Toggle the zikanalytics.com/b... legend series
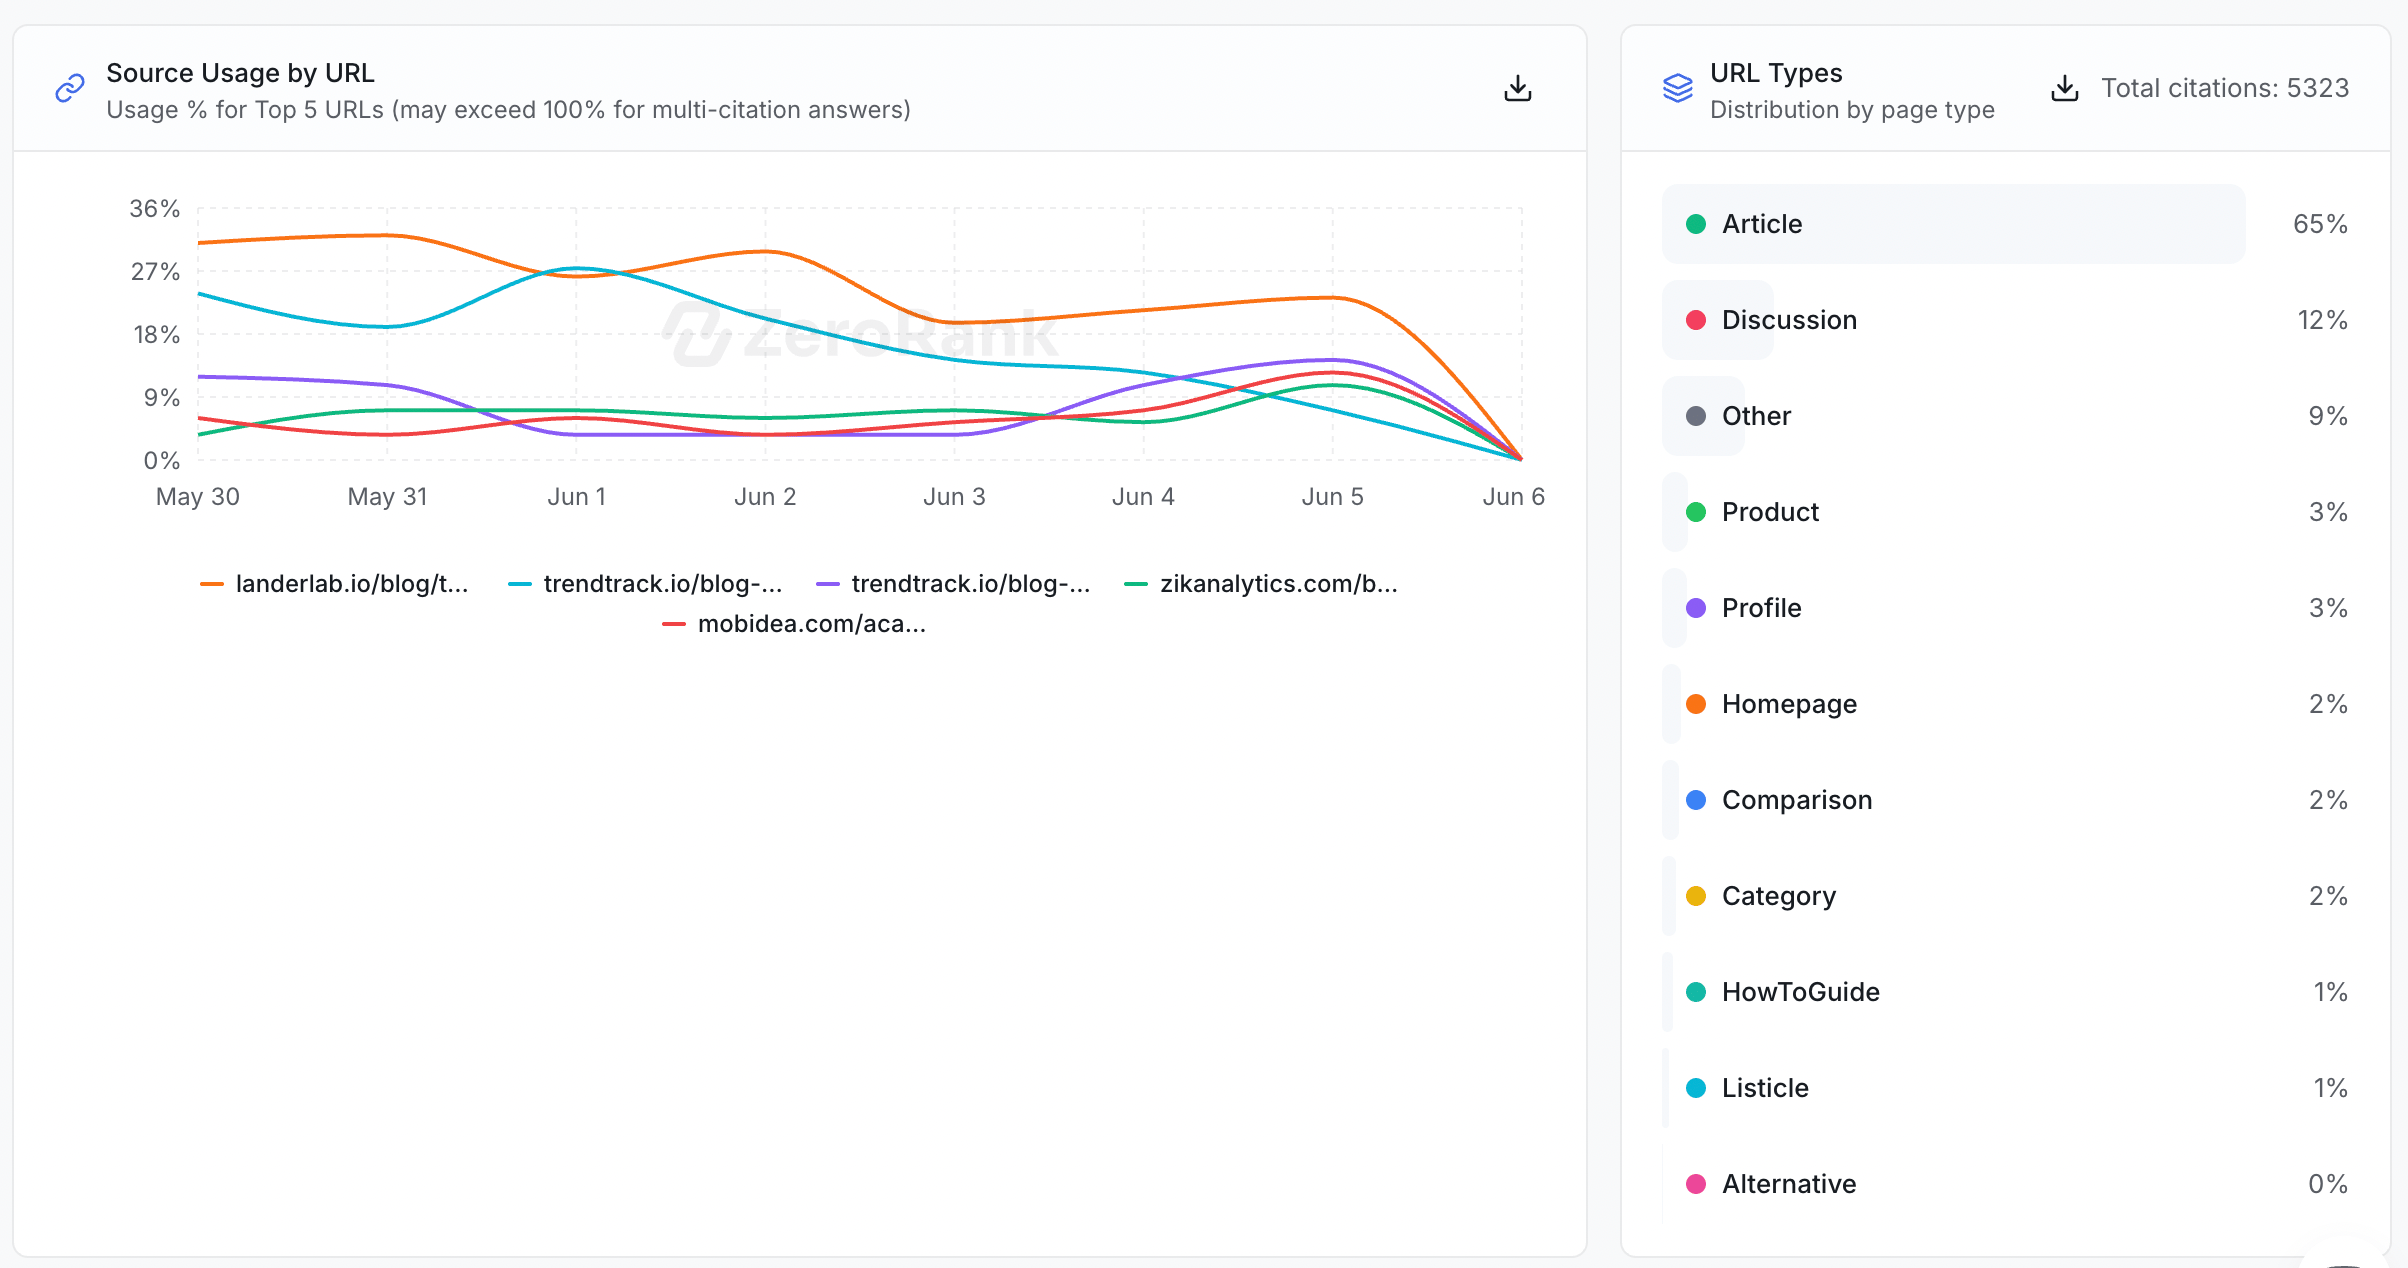 (x=1261, y=584)
